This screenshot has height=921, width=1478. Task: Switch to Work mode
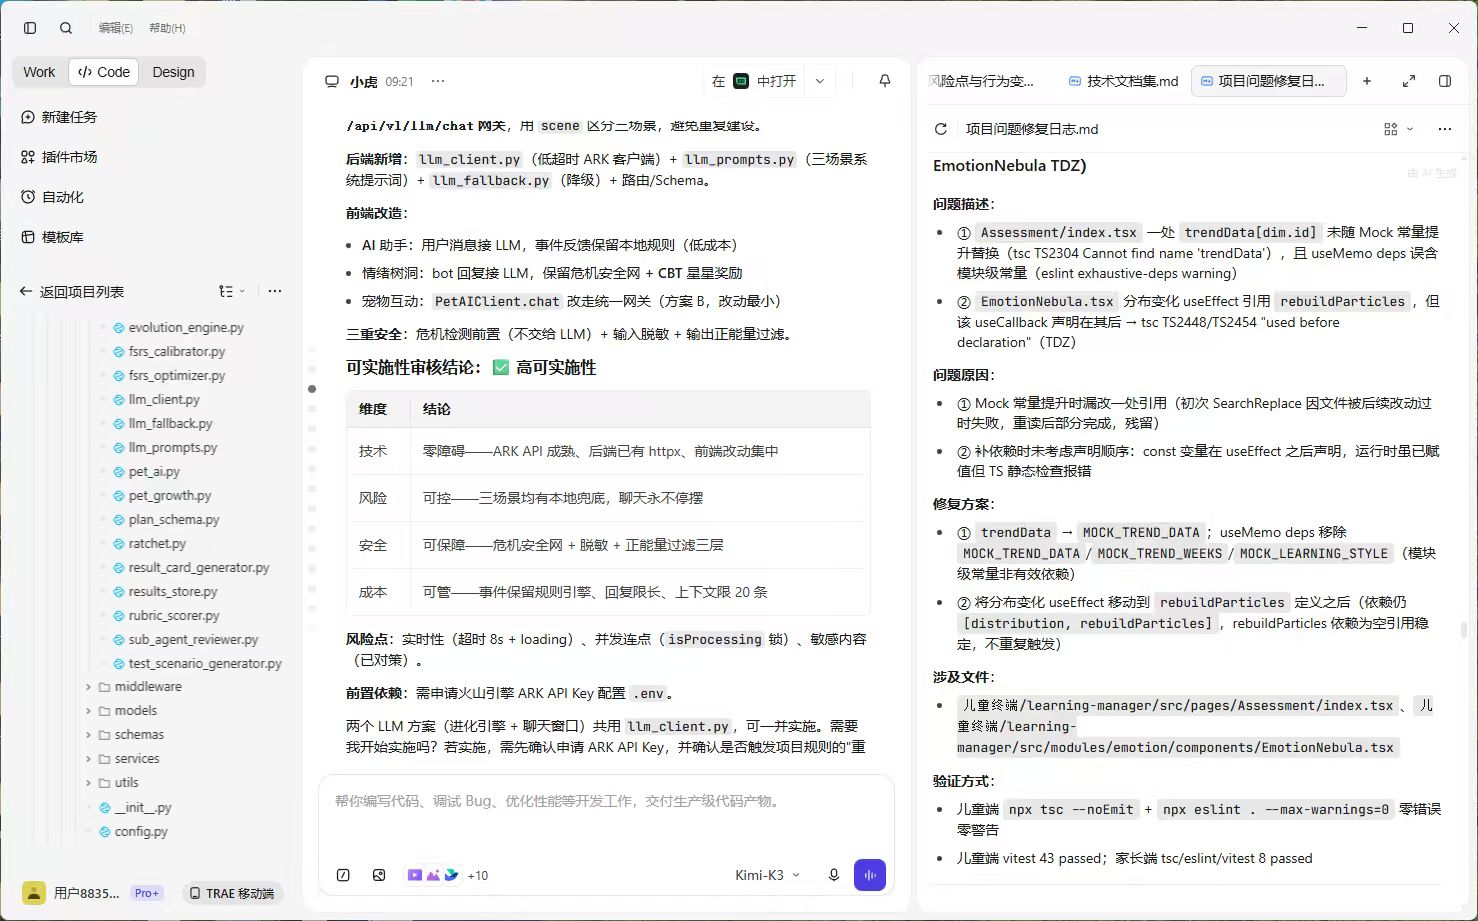[39, 72]
